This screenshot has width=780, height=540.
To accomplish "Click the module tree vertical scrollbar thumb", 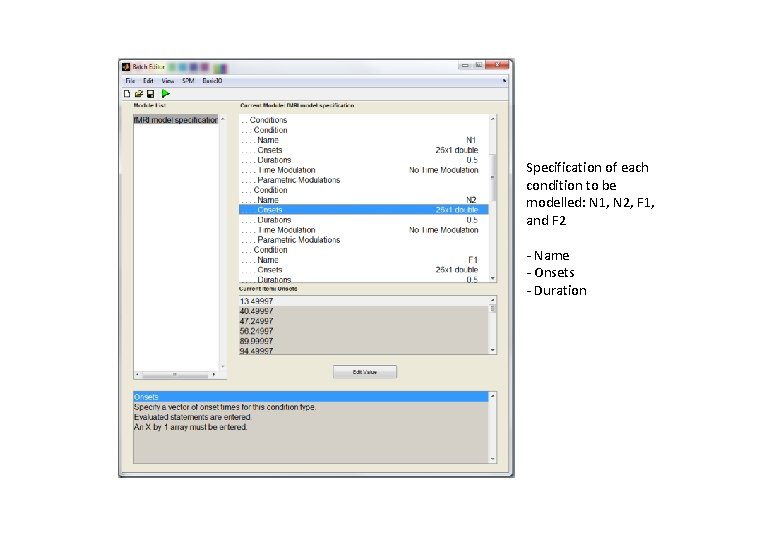I will click(x=492, y=177).
